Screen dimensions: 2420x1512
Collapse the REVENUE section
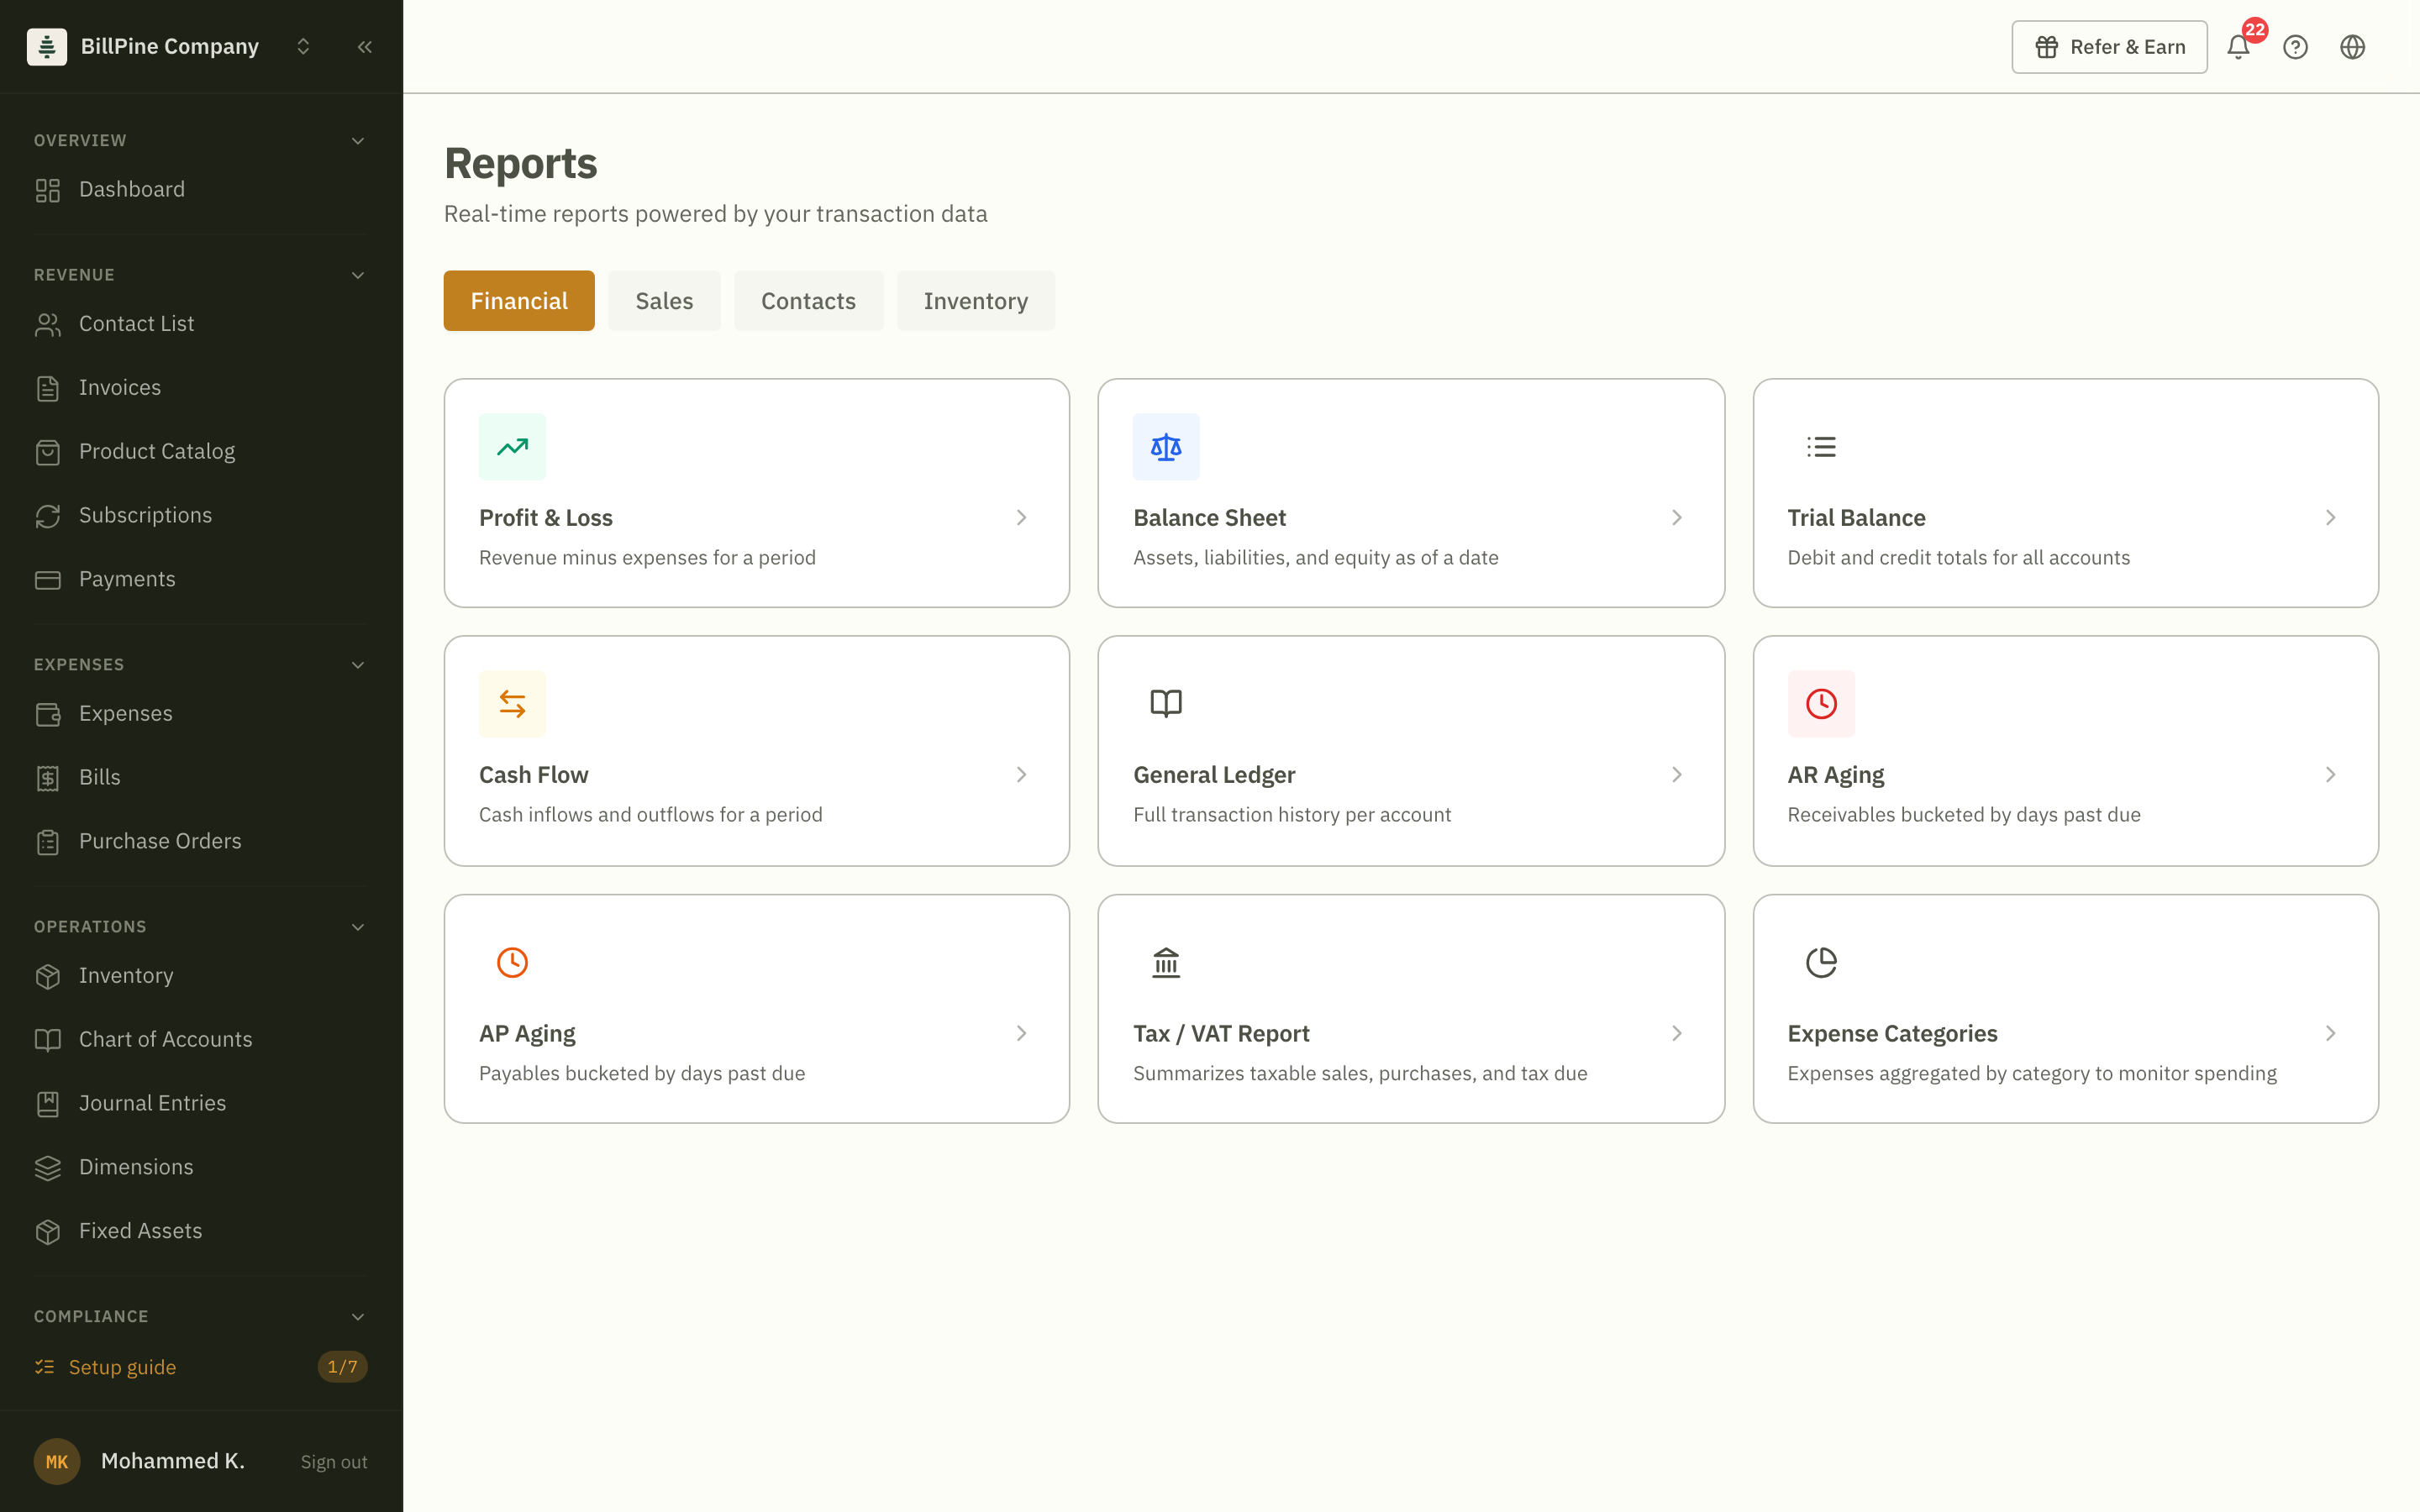[358, 275]
